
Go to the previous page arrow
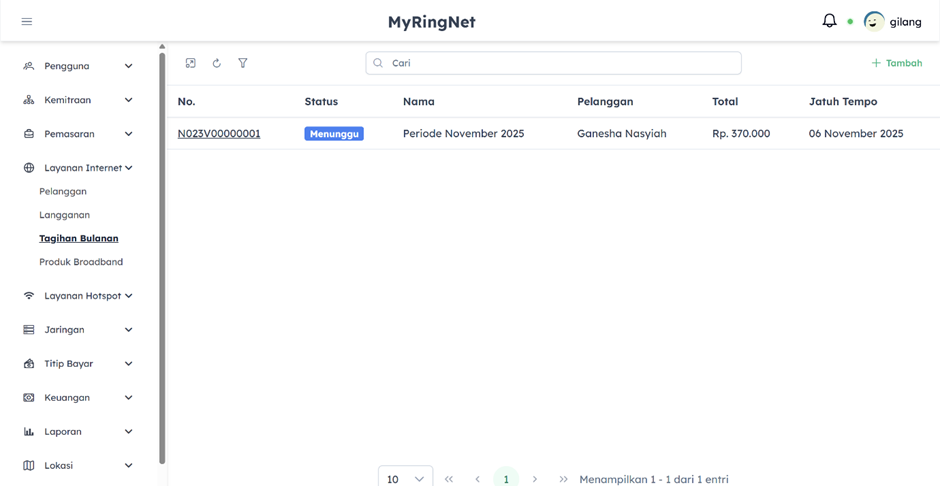(x=478, y=479)
